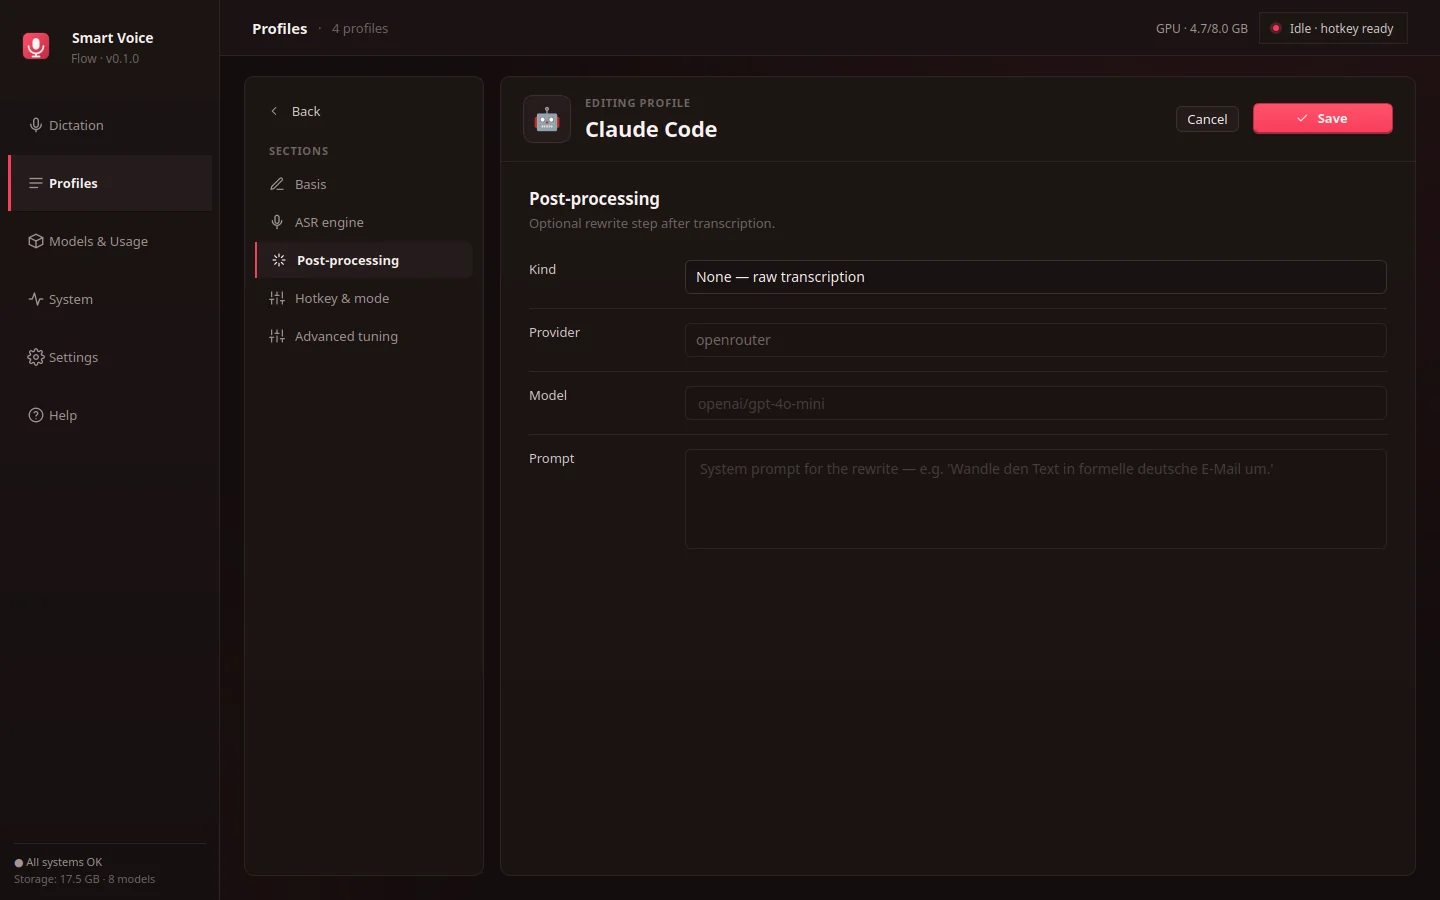Image resolution: width=1440 pixels, height=900 pixels.
Task: Click the Models & Usage cube icon
Action: tap(36, 241)
